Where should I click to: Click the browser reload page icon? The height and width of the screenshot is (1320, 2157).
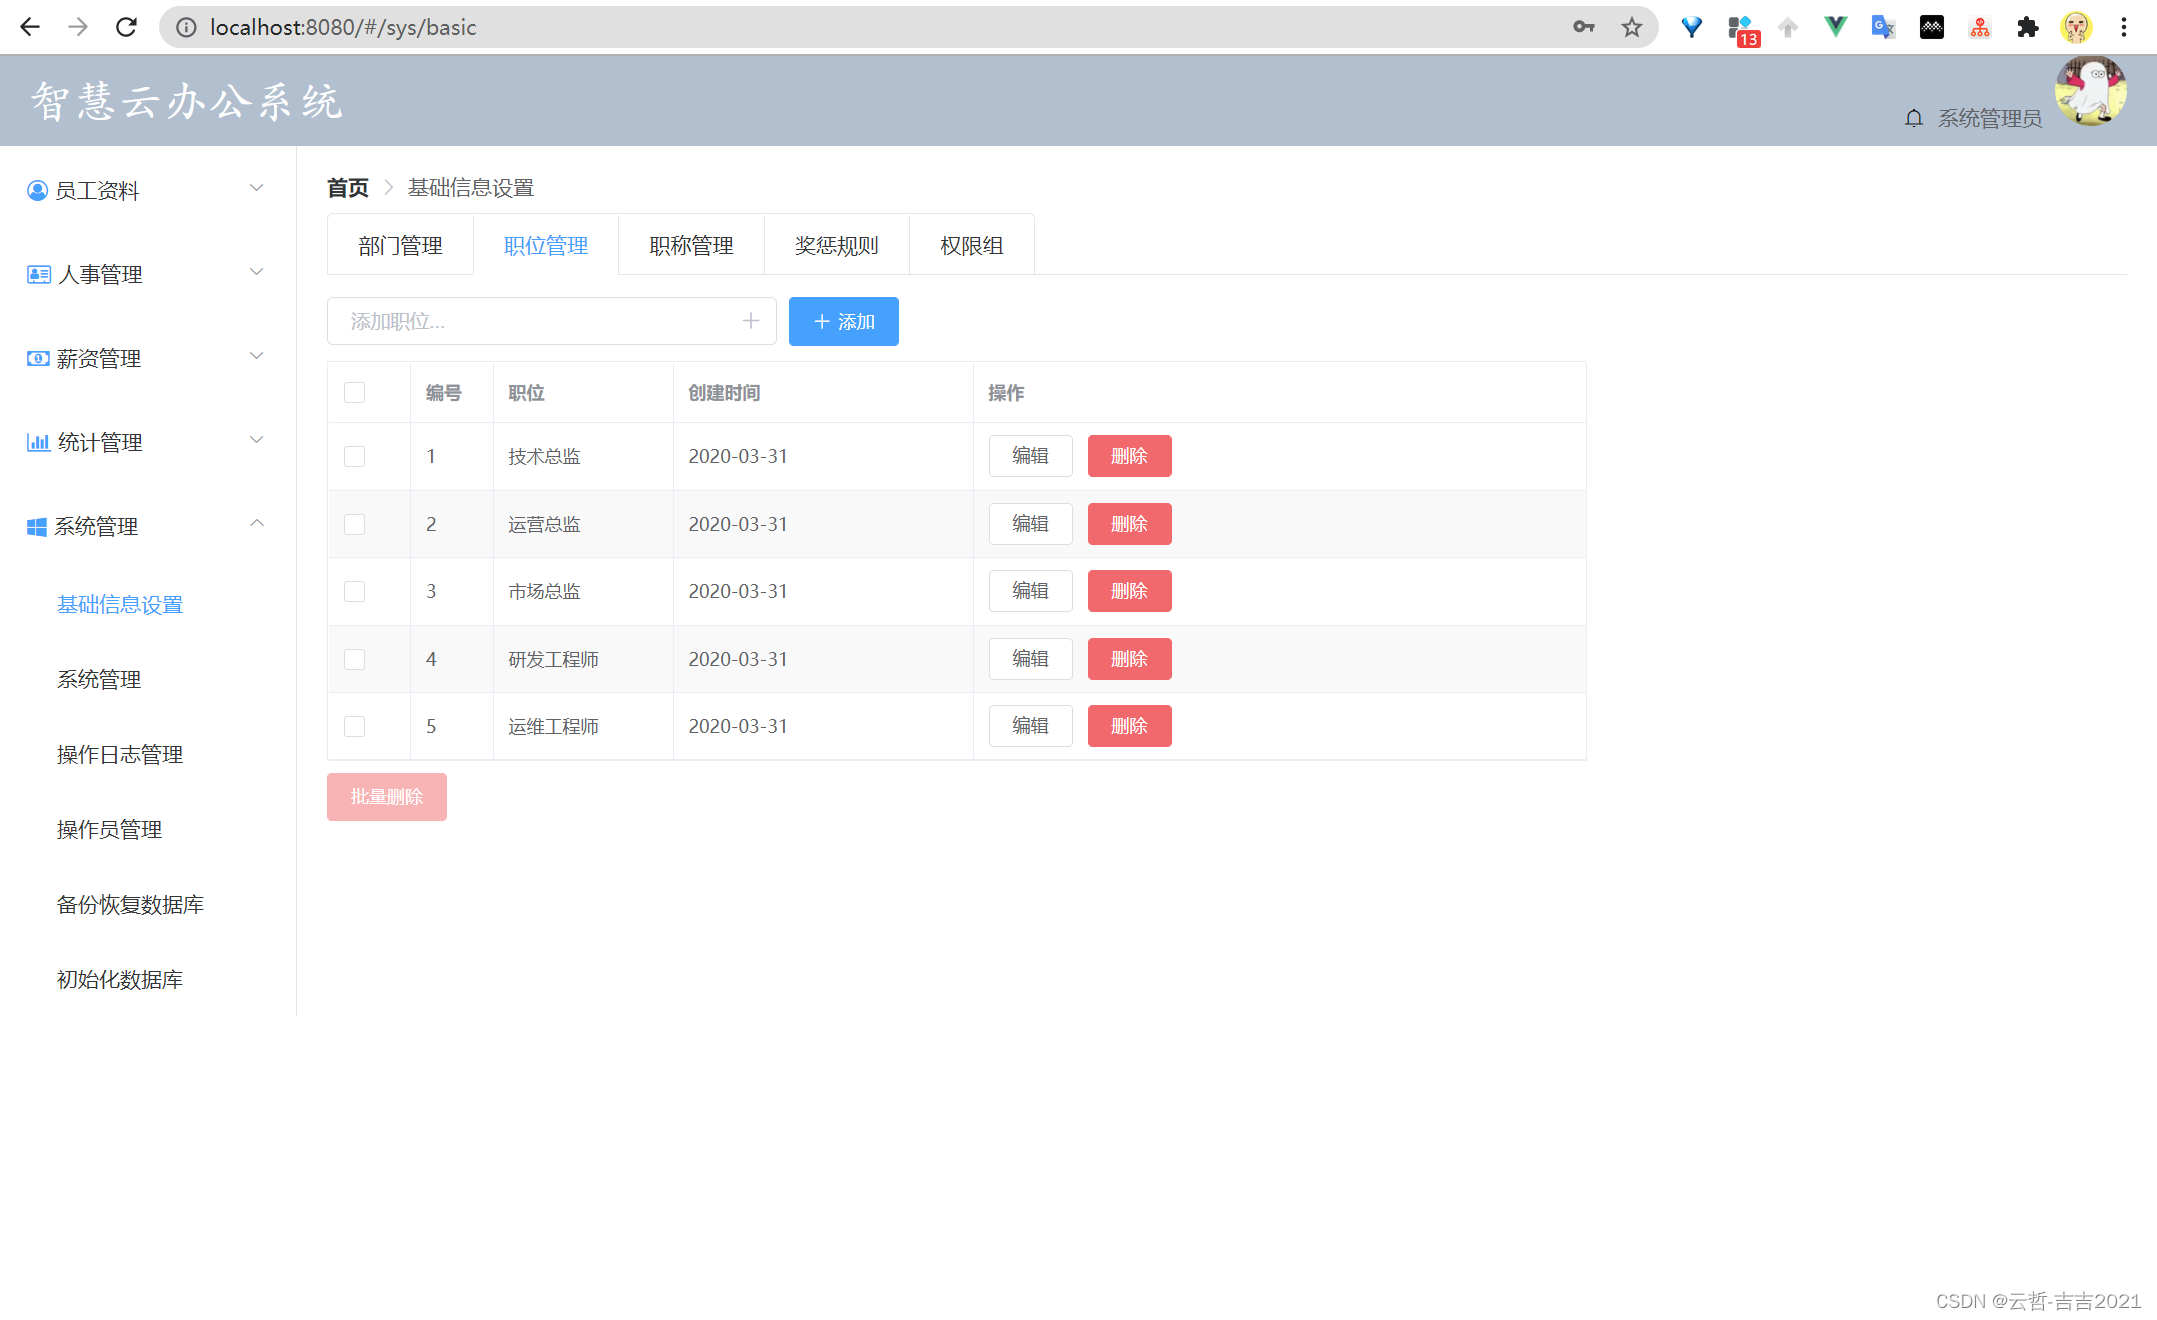coord(126,27)
